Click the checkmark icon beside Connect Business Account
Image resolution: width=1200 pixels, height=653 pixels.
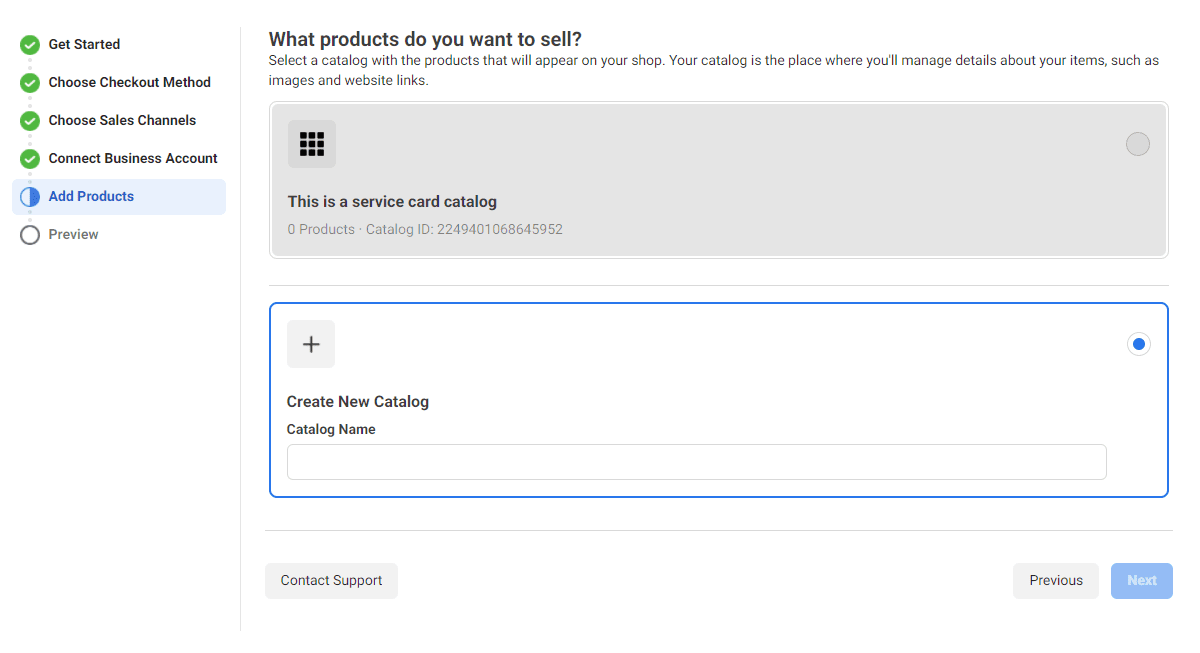tap(30, 159)
